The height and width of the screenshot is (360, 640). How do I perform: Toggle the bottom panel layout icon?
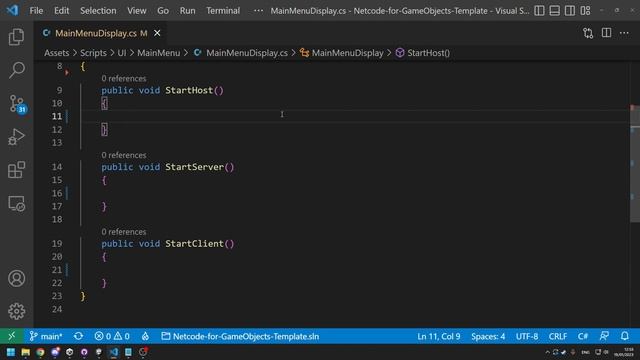pos(554,11)
